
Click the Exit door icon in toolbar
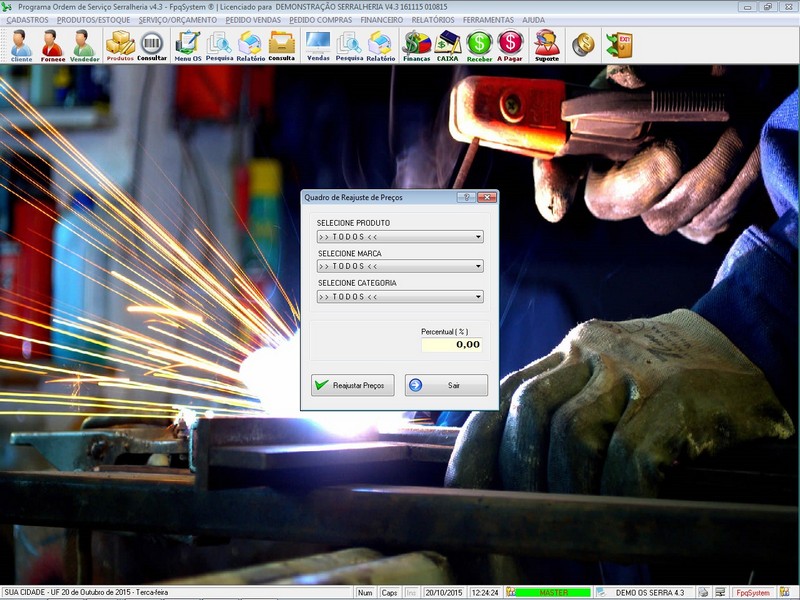619,45
